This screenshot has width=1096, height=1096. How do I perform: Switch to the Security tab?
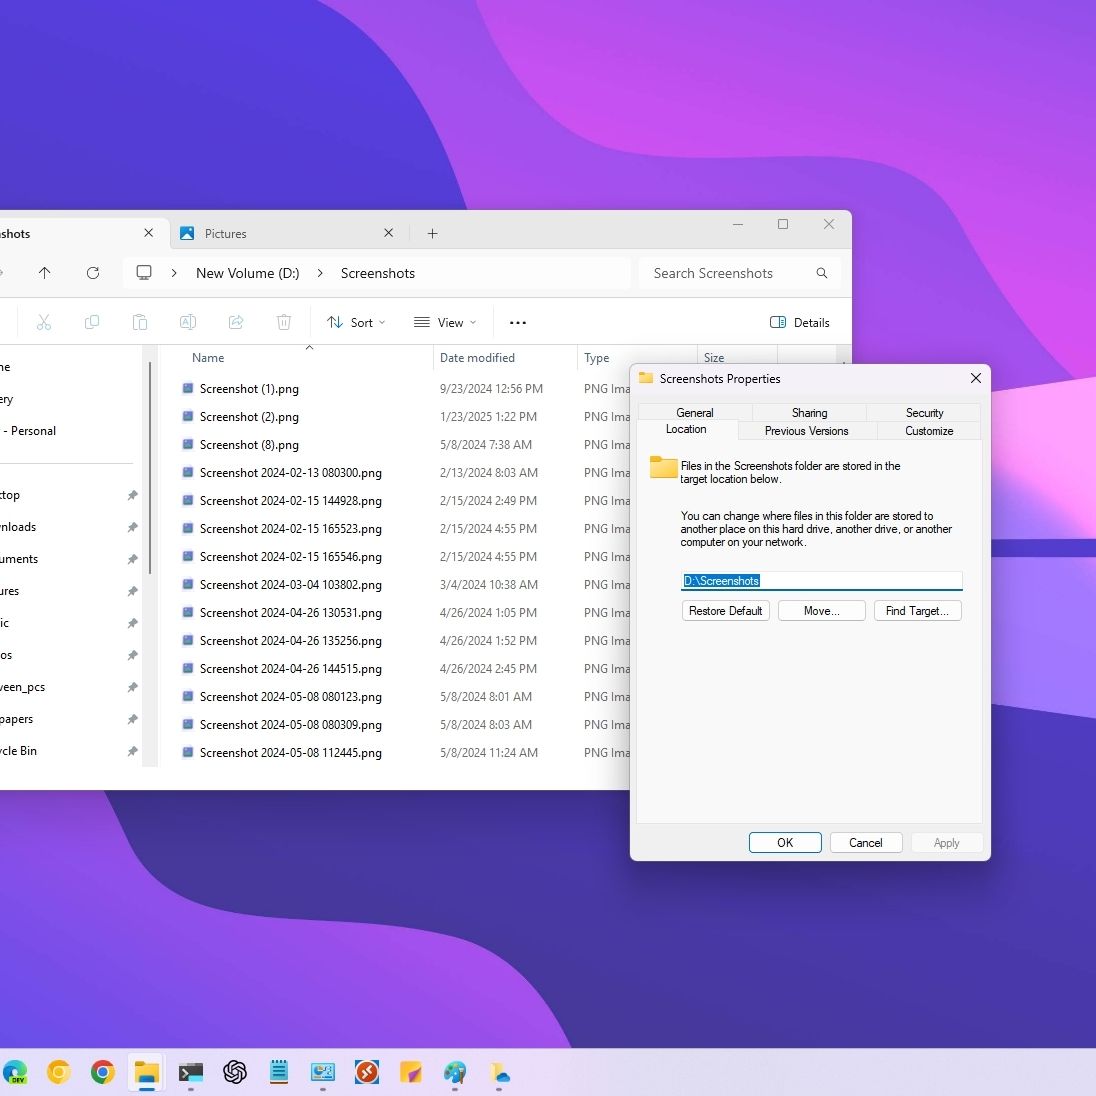(924, 412)
